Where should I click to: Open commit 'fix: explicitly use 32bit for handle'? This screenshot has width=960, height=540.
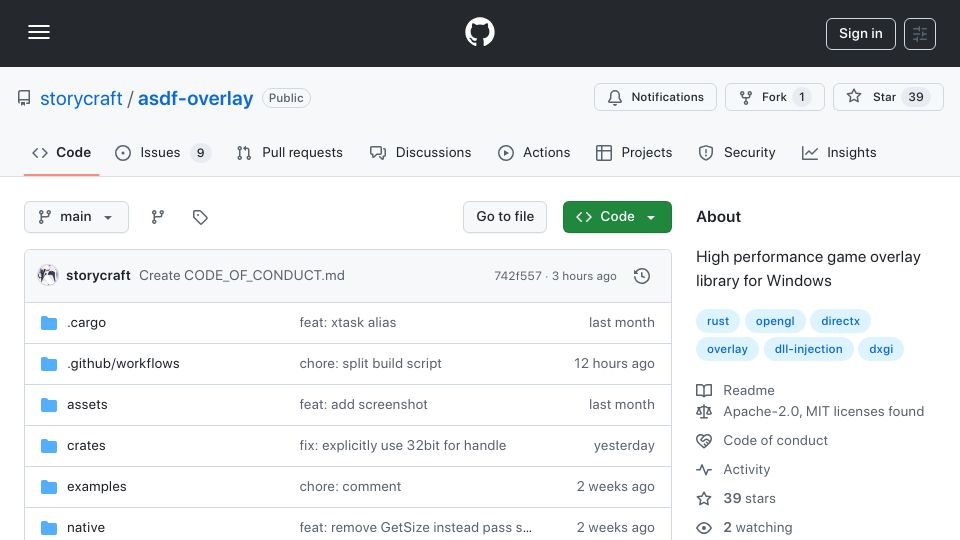pos(403,446)
